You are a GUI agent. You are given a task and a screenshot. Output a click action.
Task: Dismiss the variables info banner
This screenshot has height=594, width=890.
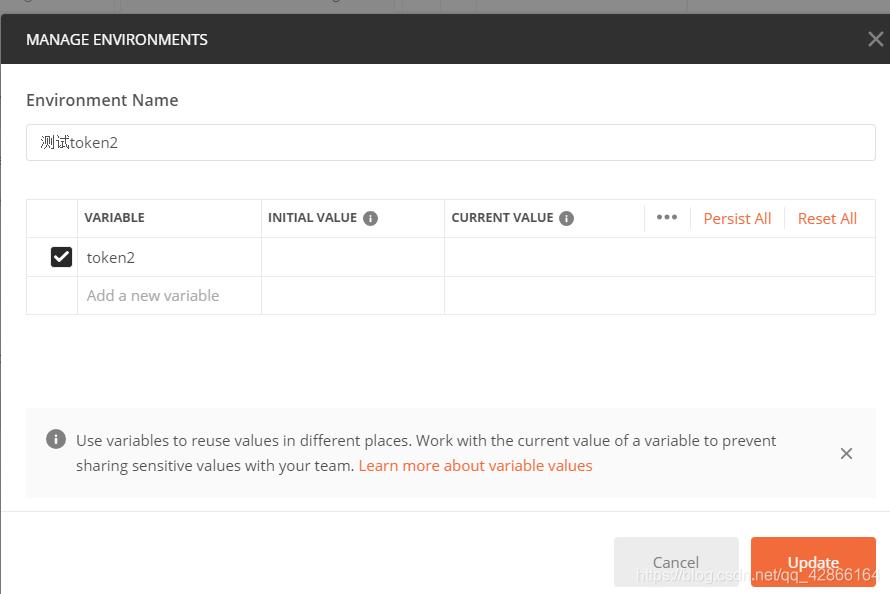(846, 453)
